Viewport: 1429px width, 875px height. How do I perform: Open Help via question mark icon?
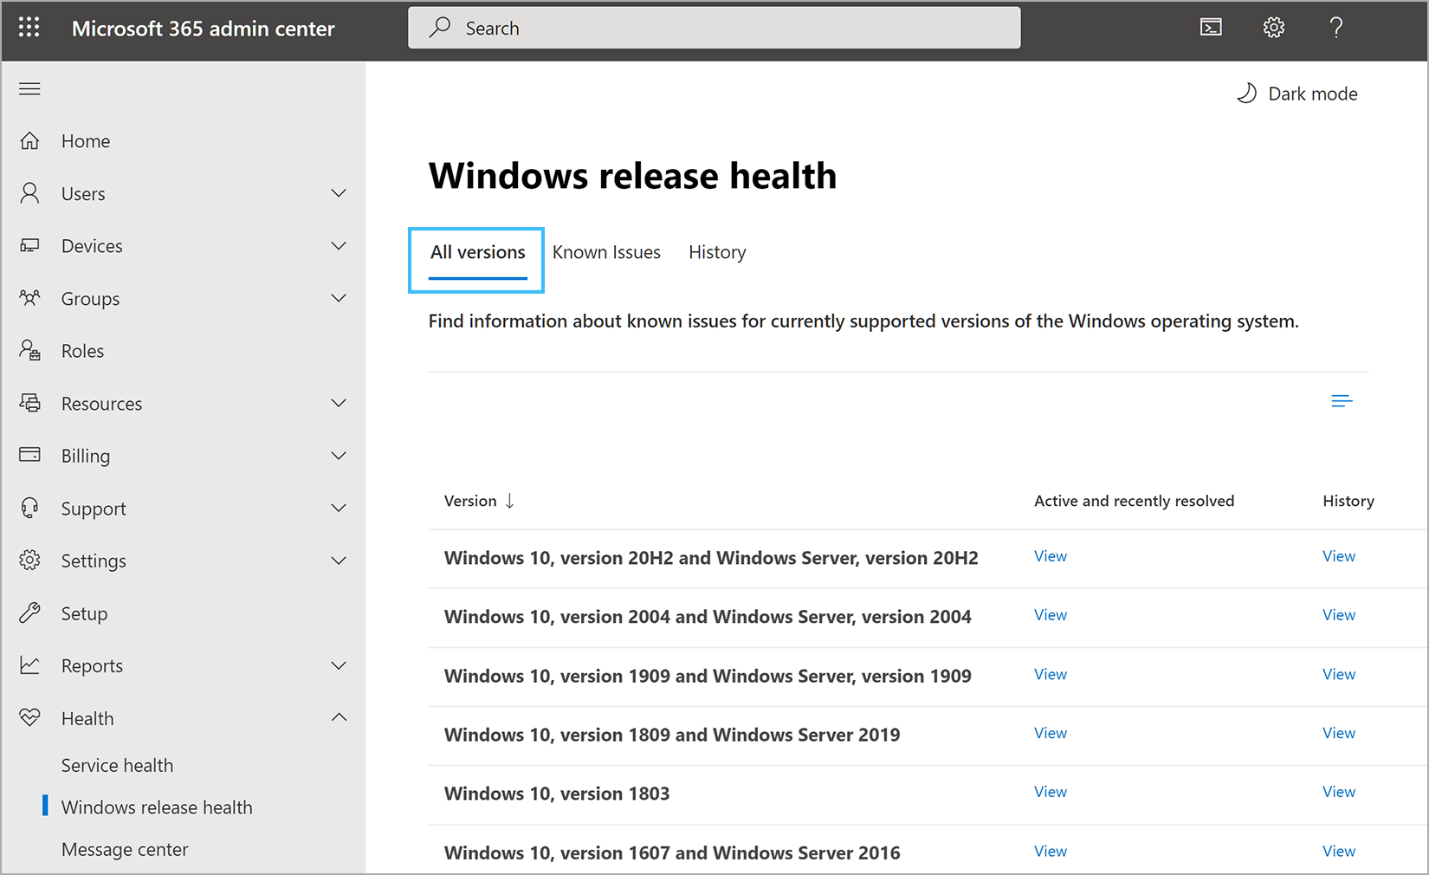tap(1336, 27)
